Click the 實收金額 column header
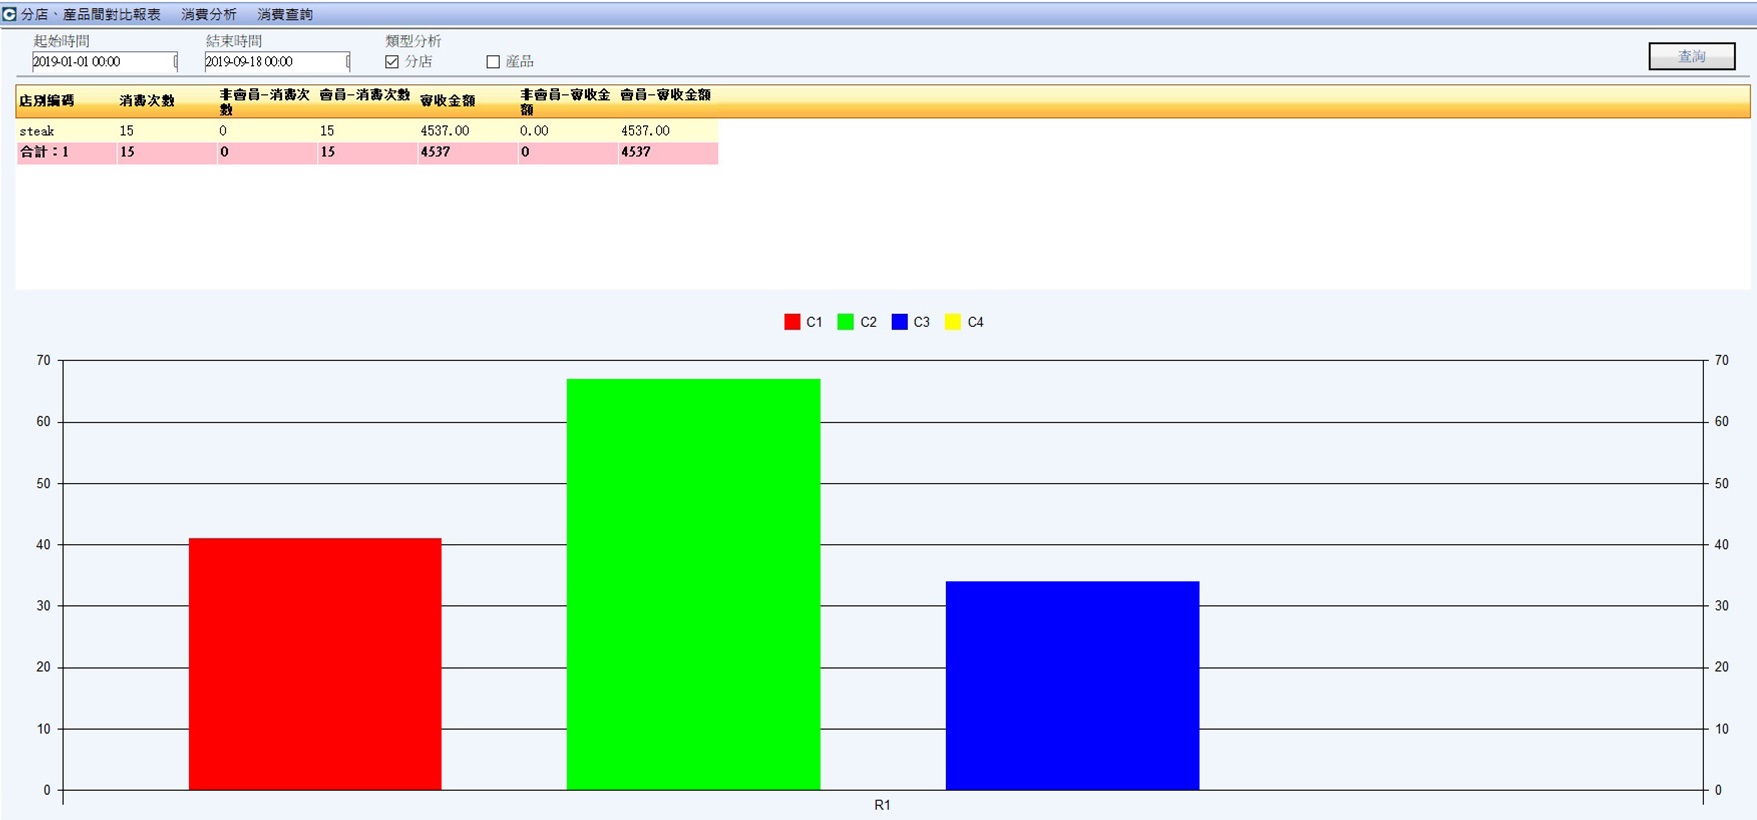 coord(448,101)
